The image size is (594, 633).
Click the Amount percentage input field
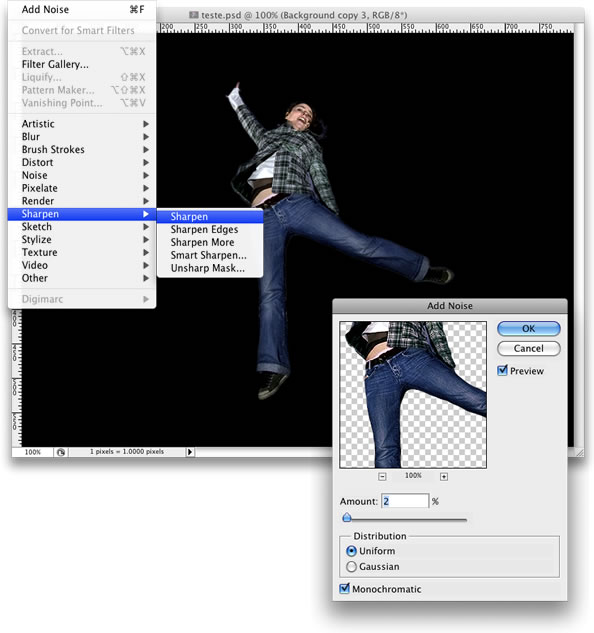pyautogui.click(x=405, y=501)
